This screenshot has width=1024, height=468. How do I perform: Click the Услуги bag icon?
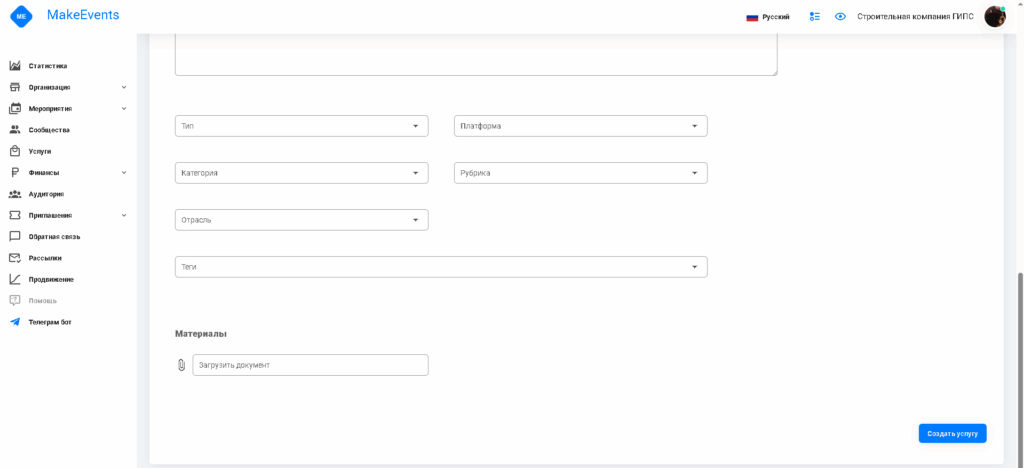pyautogui.click(x=15, y=151)
